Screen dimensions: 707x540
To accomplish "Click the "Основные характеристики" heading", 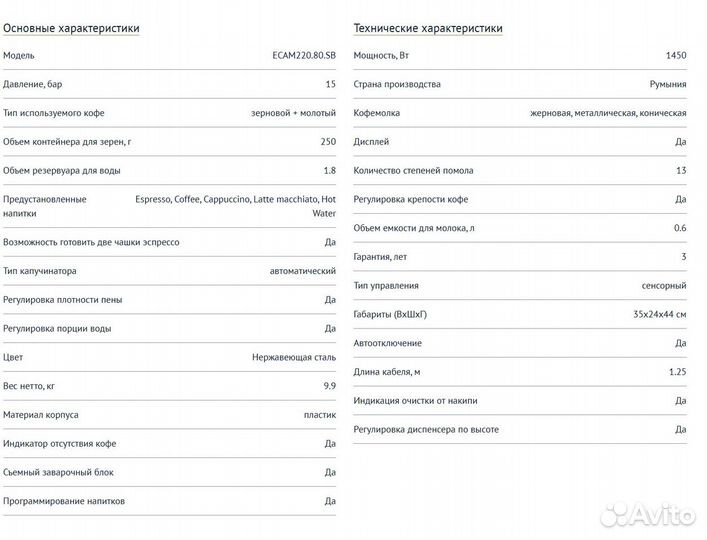I will 71,28.
